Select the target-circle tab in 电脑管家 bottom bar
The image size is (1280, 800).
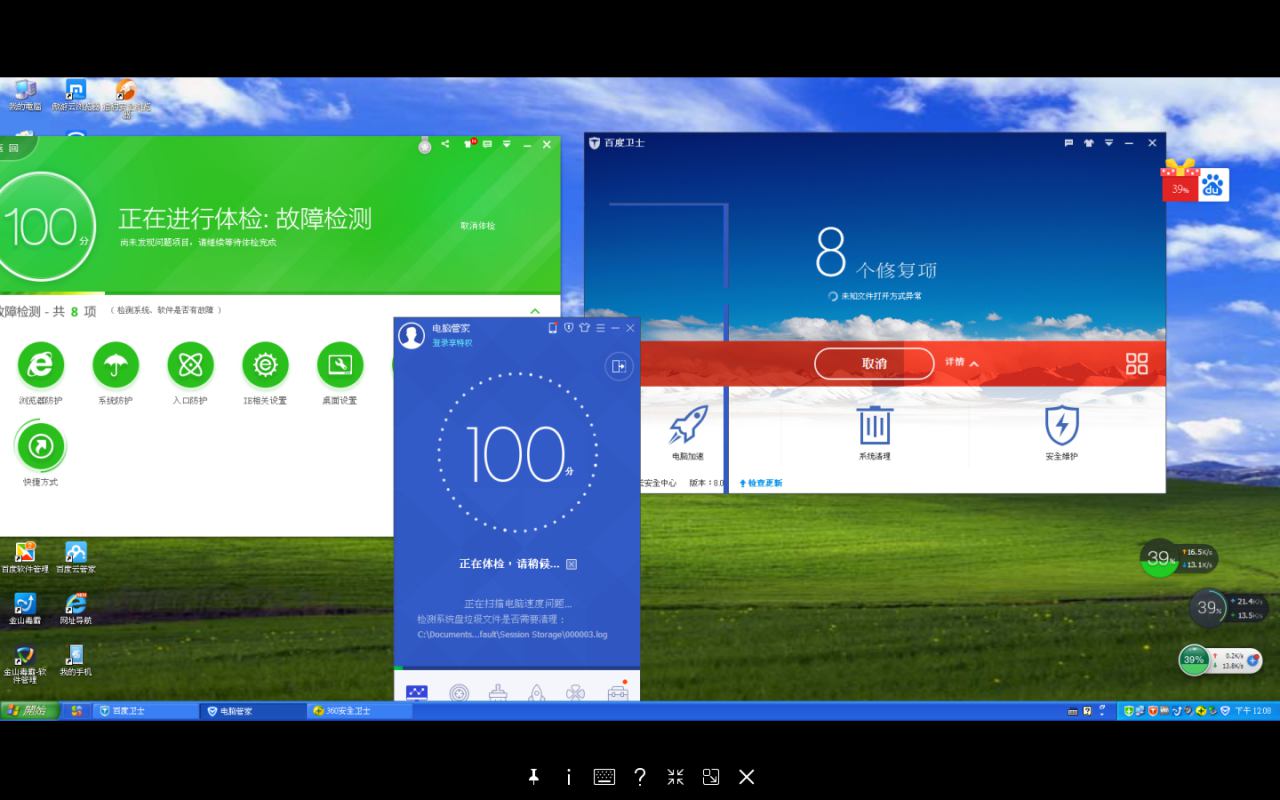459,692
